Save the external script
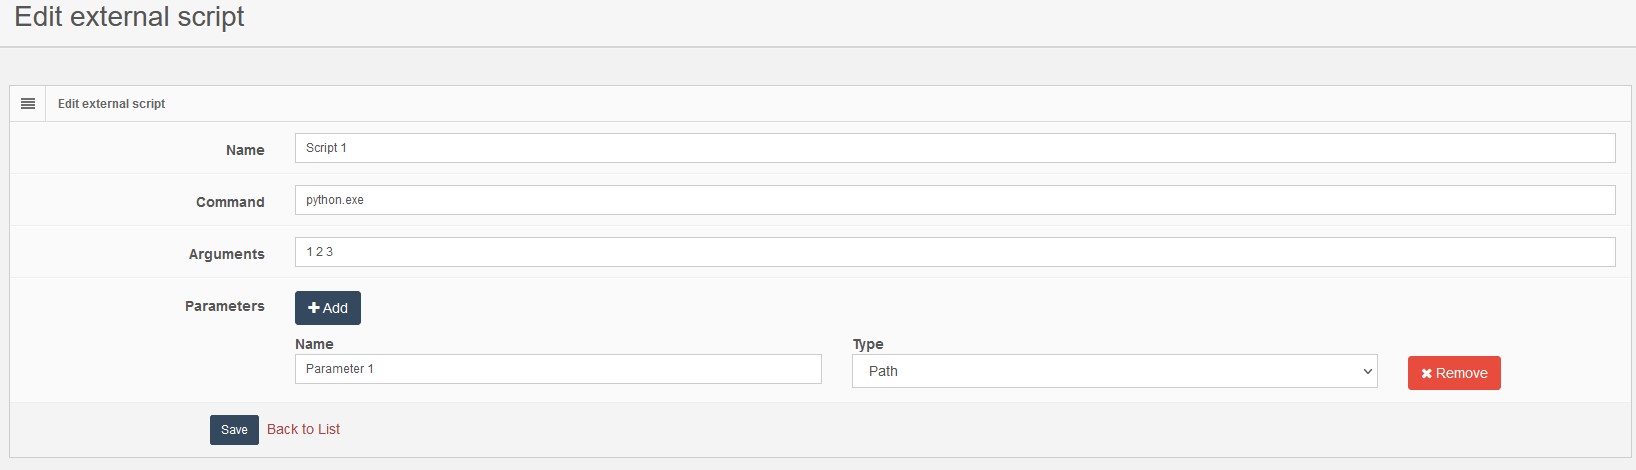 pos(234,430)
